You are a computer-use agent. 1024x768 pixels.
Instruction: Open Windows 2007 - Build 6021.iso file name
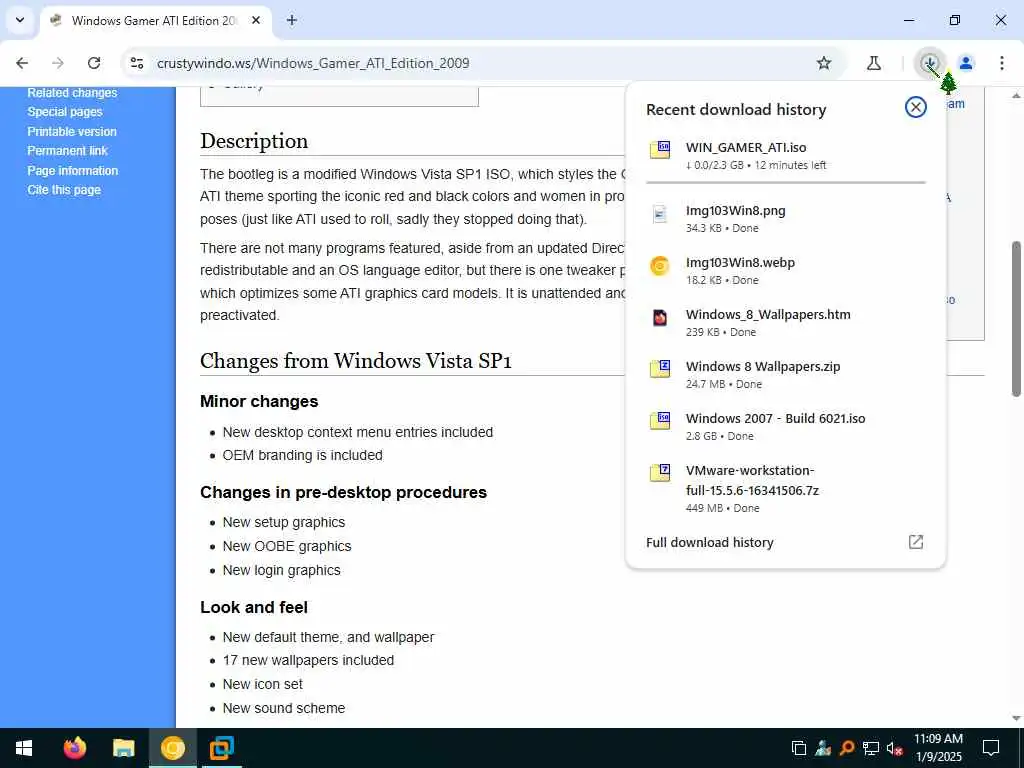coord(775,418)
